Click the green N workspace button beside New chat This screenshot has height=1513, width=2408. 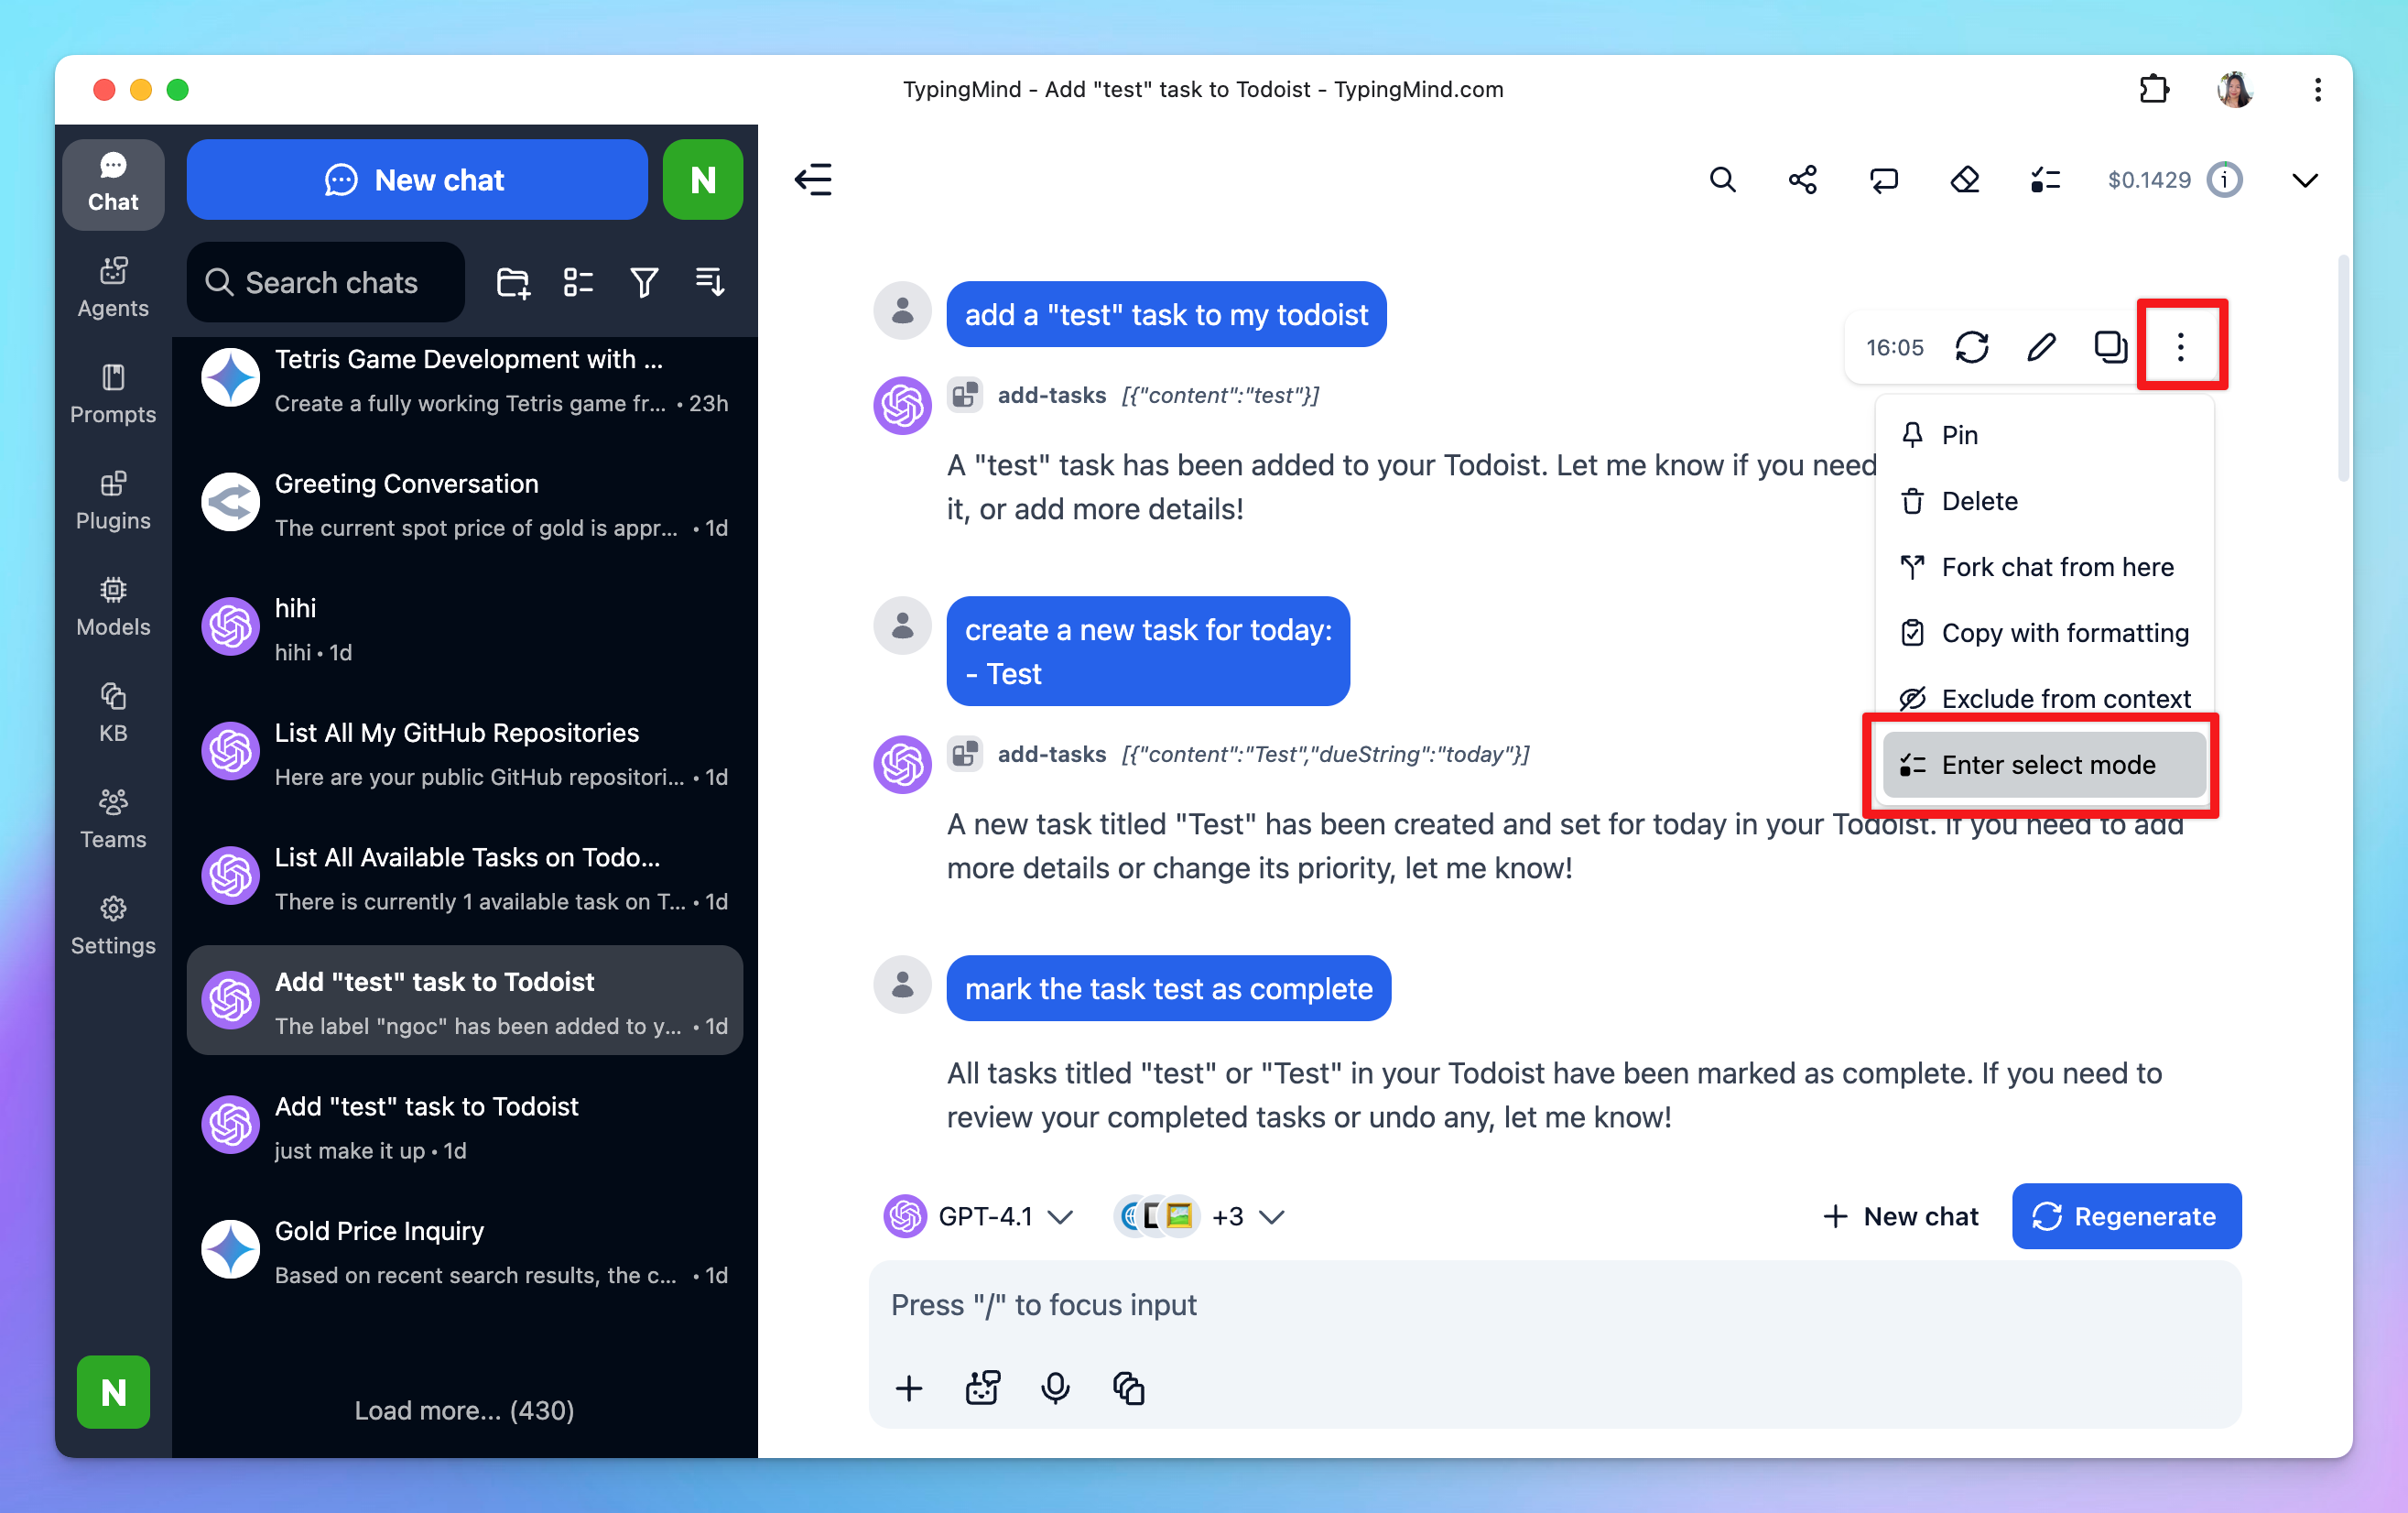[702, 180]
